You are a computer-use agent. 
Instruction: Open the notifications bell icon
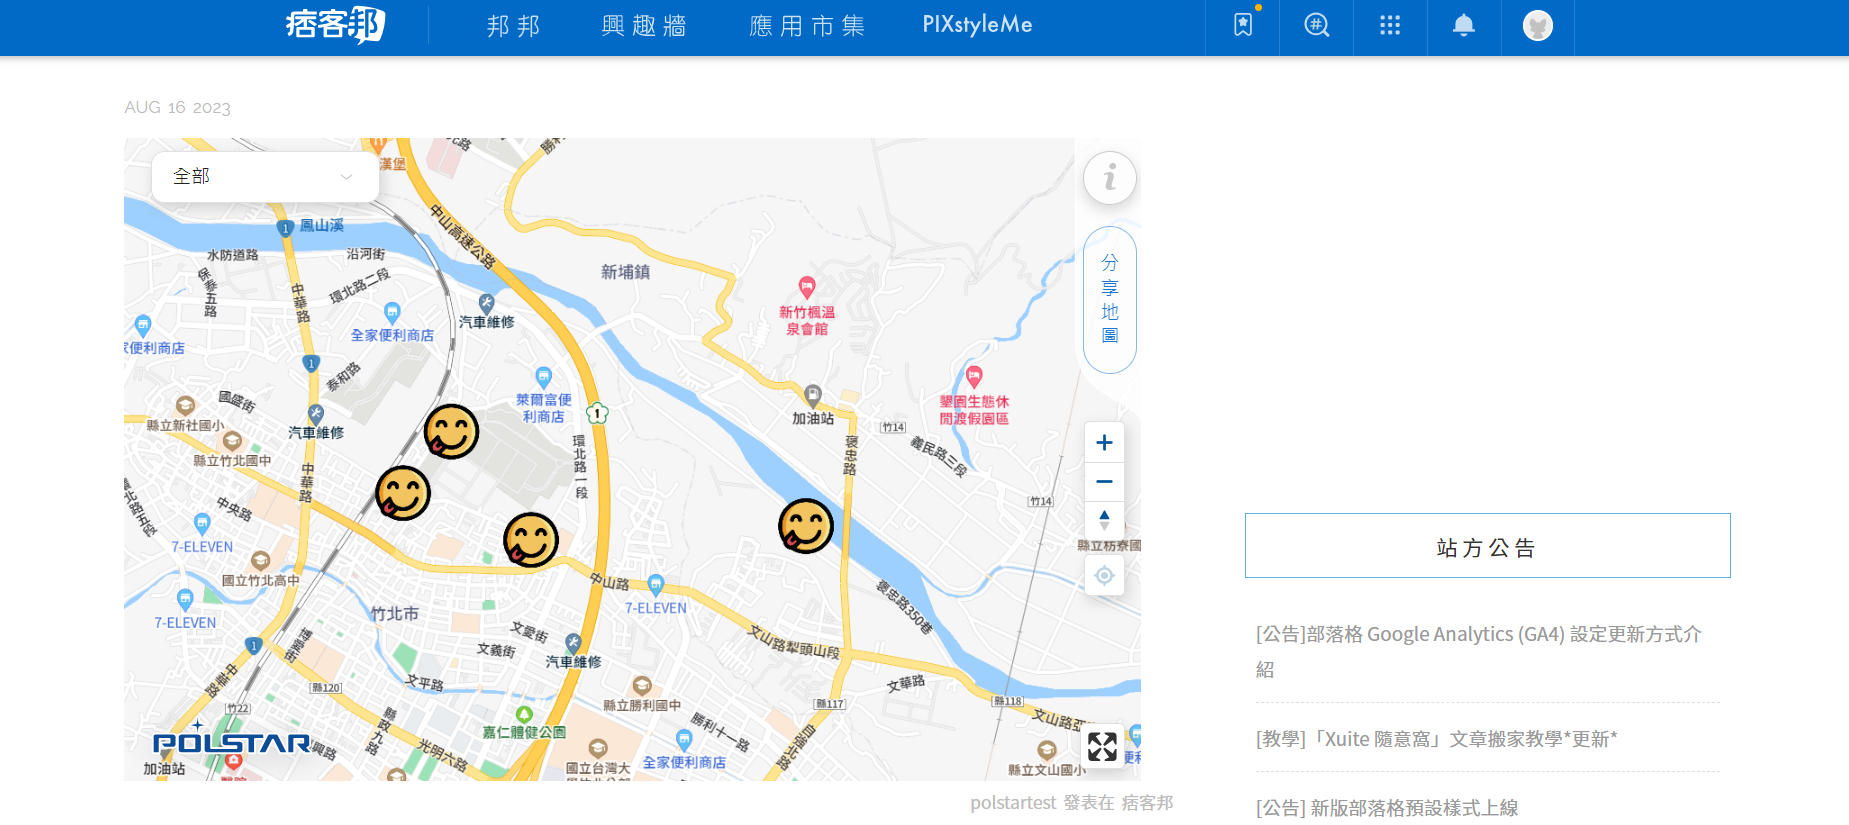tap(1464, 25)
